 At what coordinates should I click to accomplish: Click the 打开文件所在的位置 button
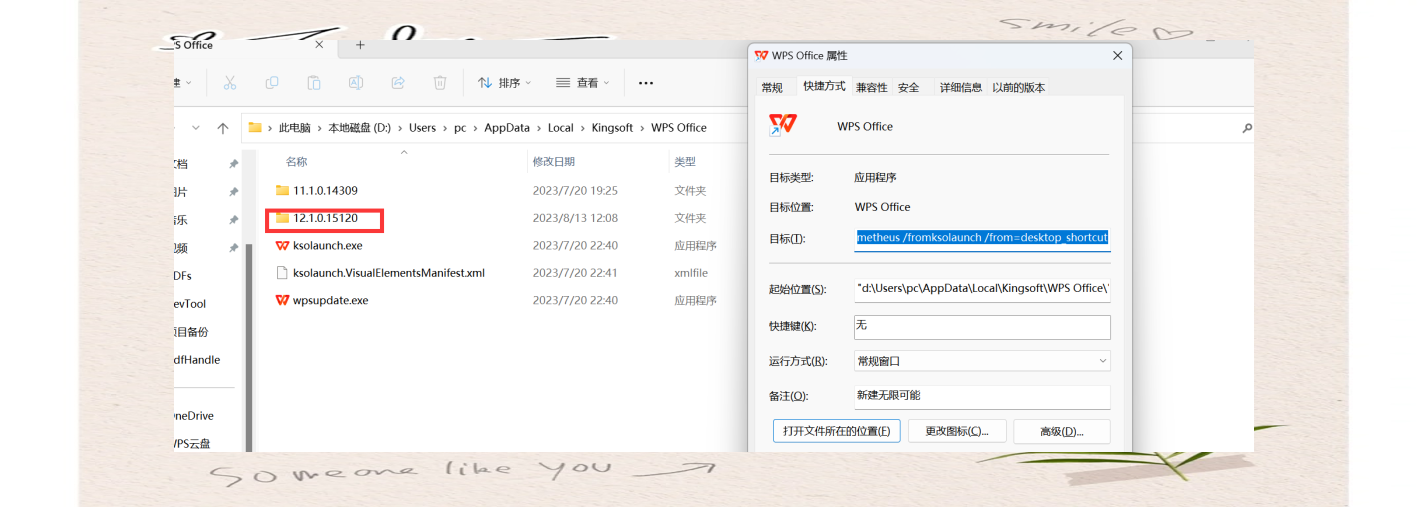pos(837,431)
